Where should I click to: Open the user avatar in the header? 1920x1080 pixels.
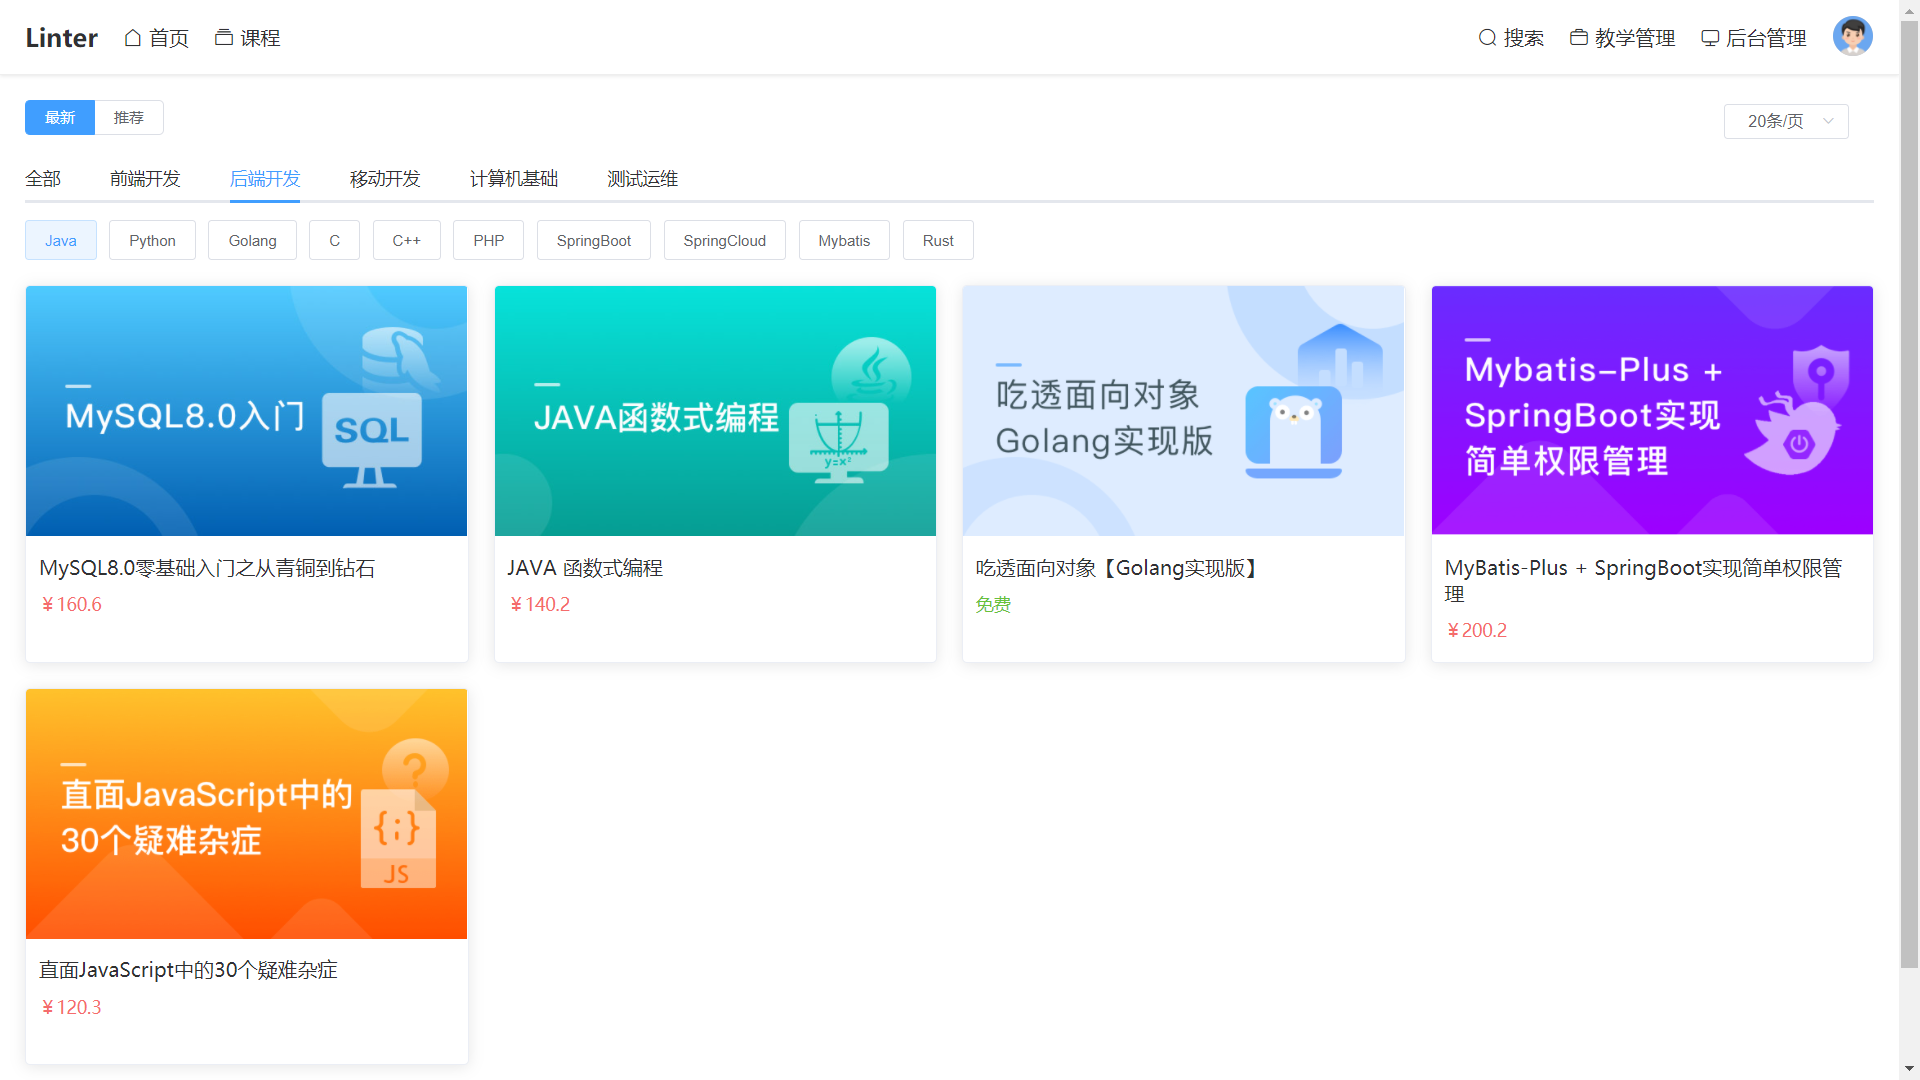click(x=1852, y=37)
